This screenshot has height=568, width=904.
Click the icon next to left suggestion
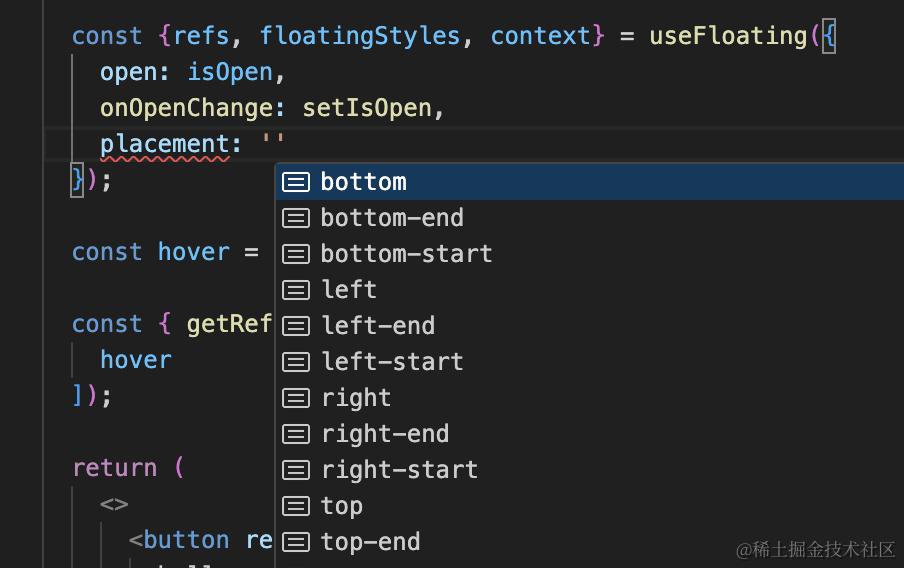point(295,290)
